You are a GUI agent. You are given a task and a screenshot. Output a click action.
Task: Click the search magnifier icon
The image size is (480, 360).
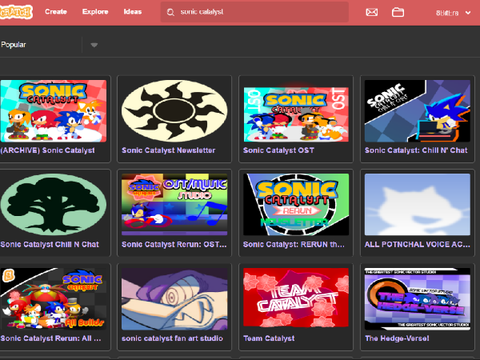170,12
